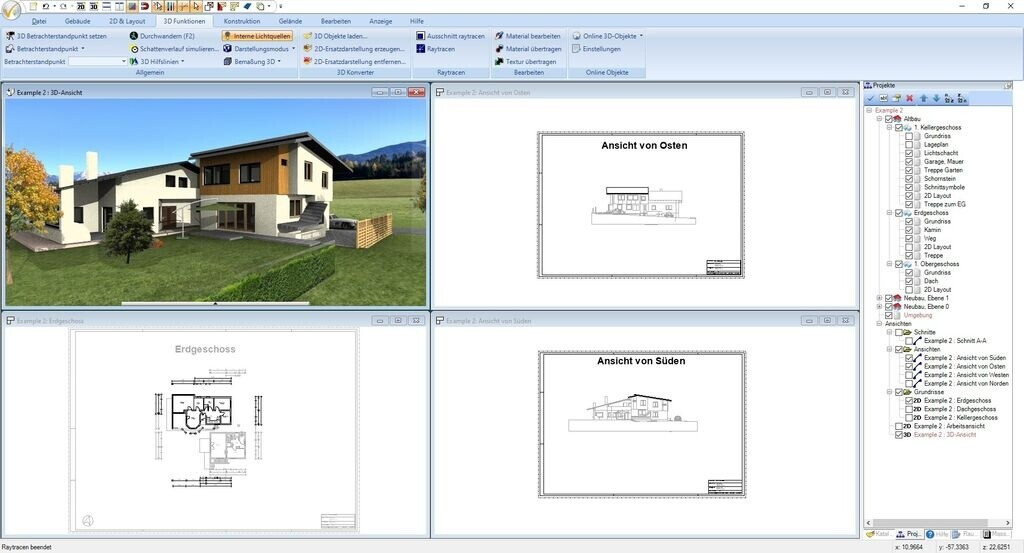1024x553 pixels.
Task: Open the Gelände ribbon tab
Action: pos(290,20)
